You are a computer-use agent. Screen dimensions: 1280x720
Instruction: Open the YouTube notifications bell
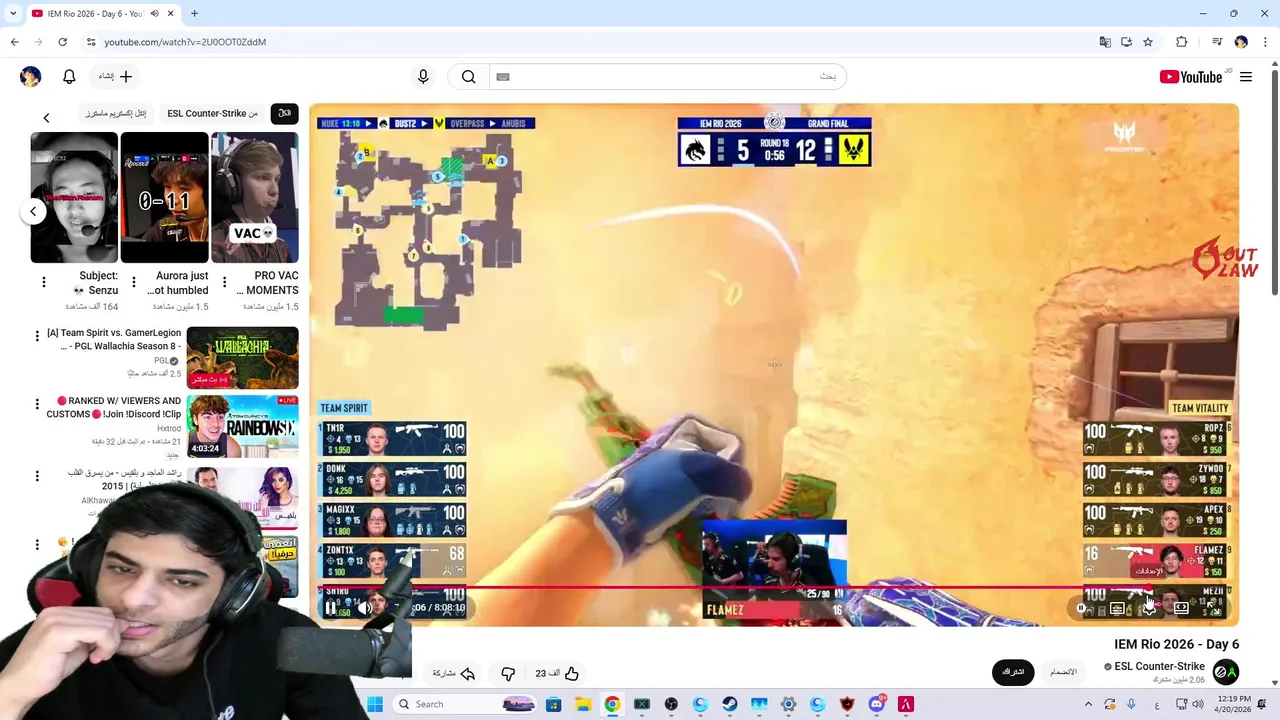[x=69, y=77]
